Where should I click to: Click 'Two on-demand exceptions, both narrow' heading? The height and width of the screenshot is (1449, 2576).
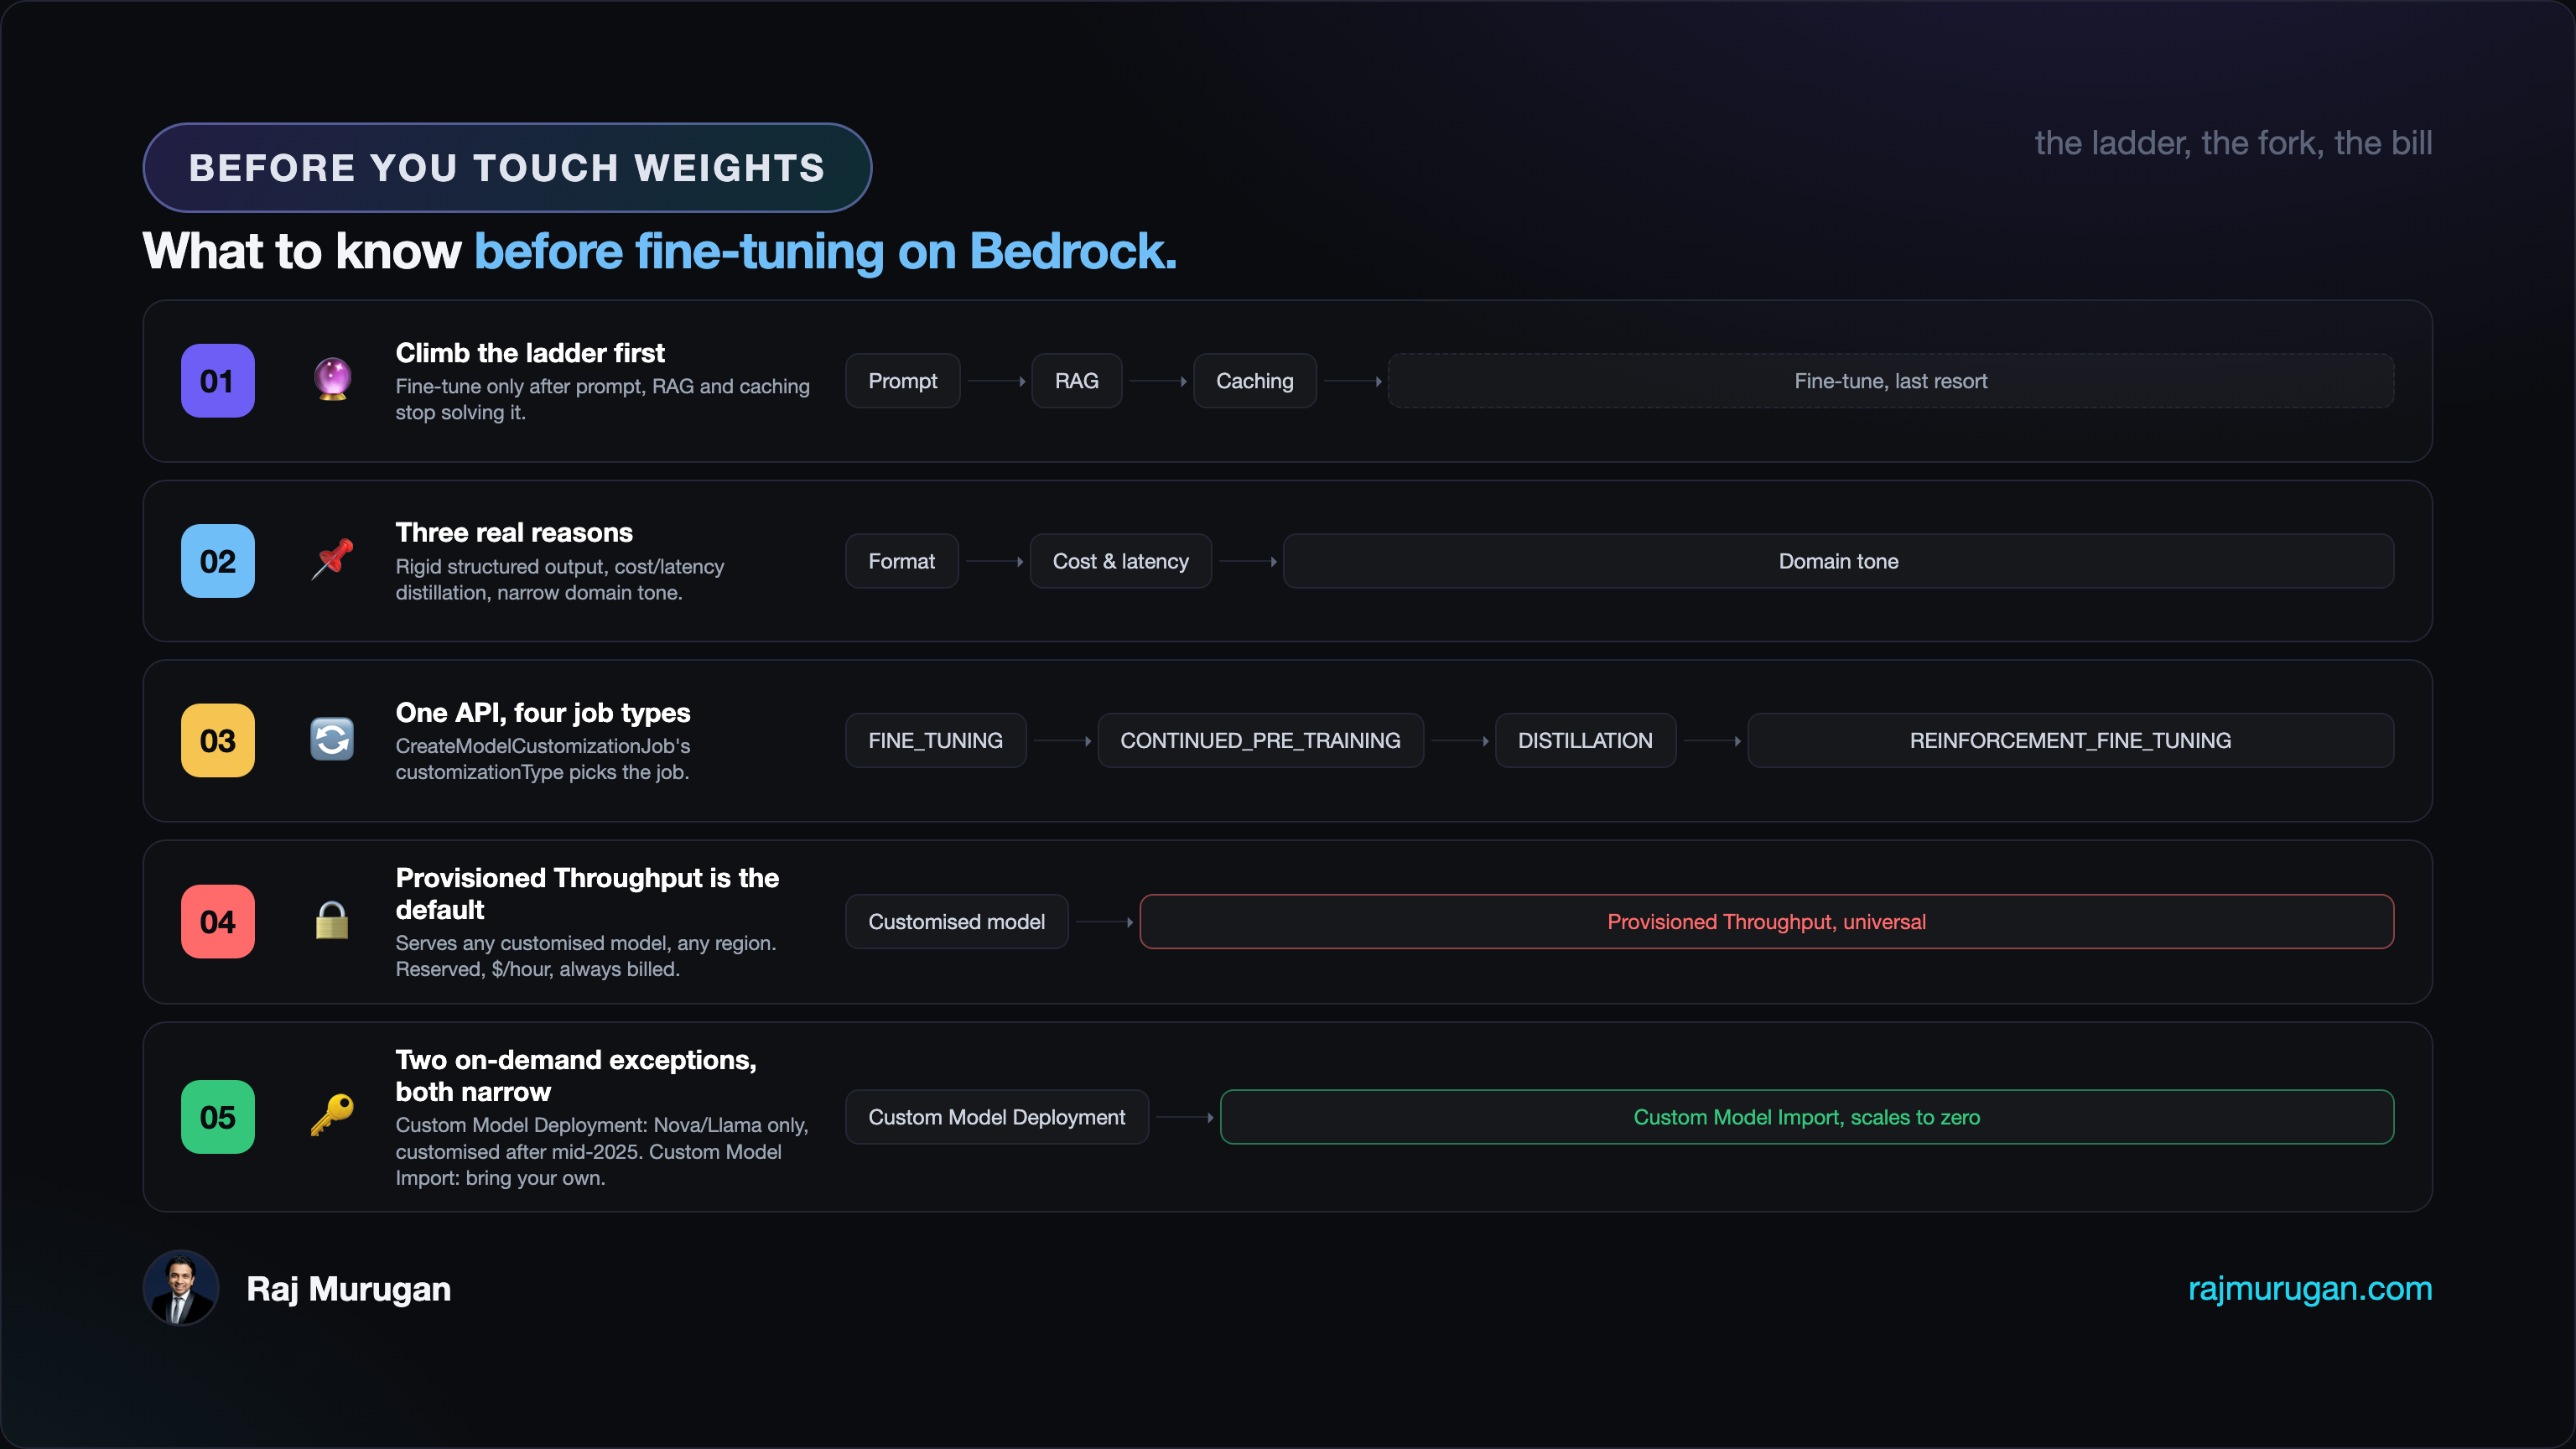[576, 1075]
